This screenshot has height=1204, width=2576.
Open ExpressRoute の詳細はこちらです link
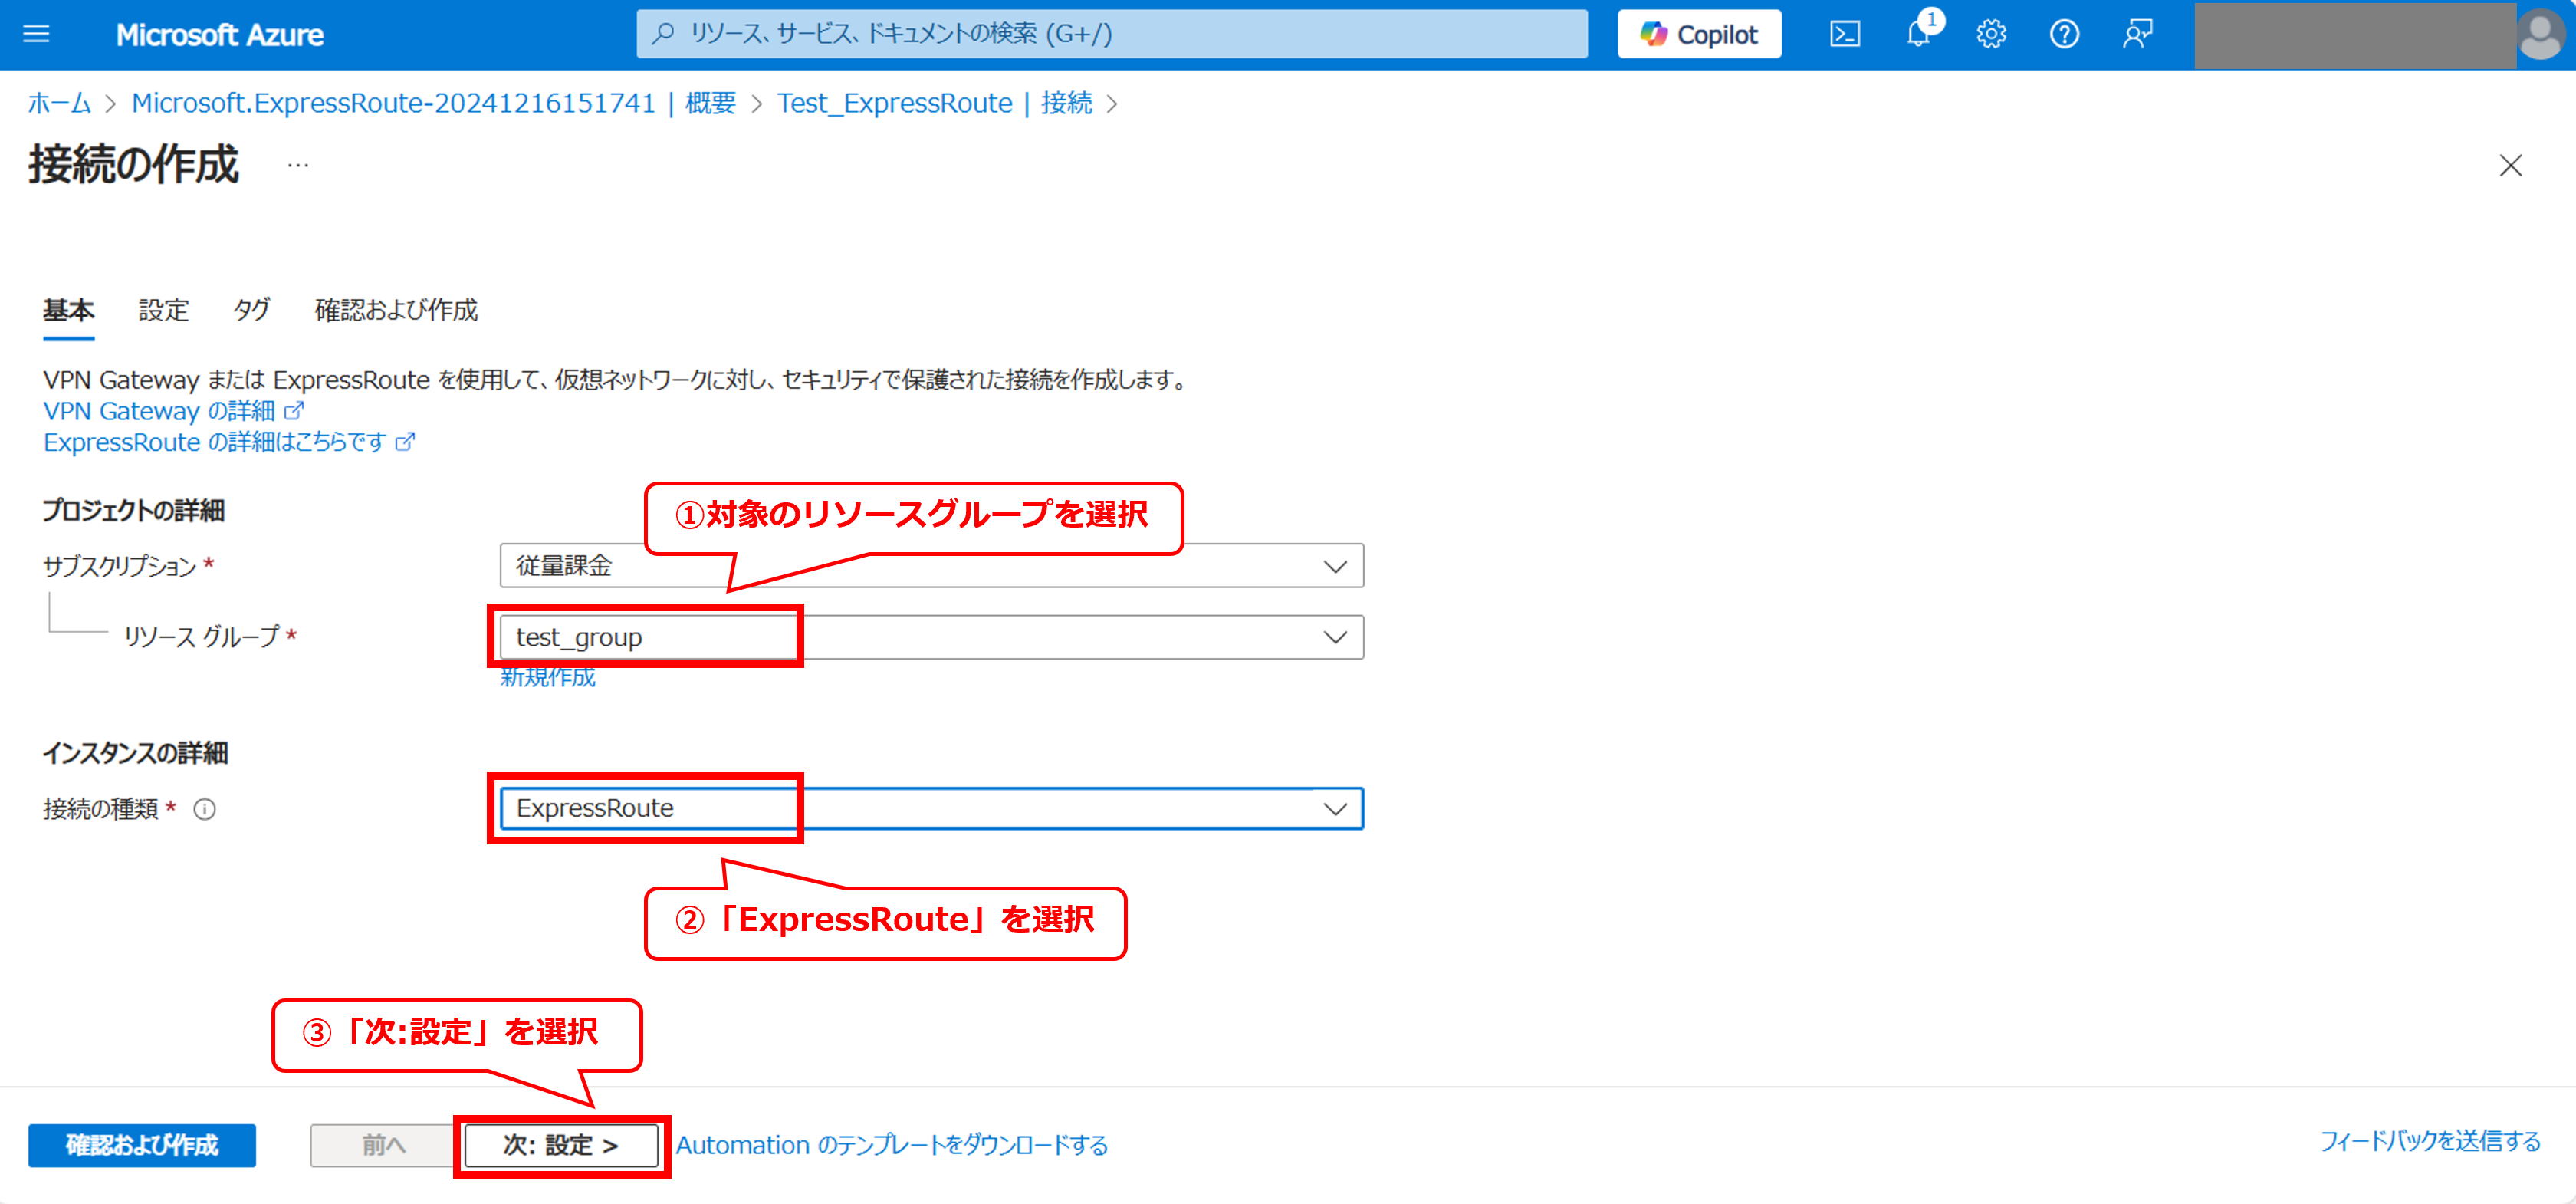tap(215, 442)
